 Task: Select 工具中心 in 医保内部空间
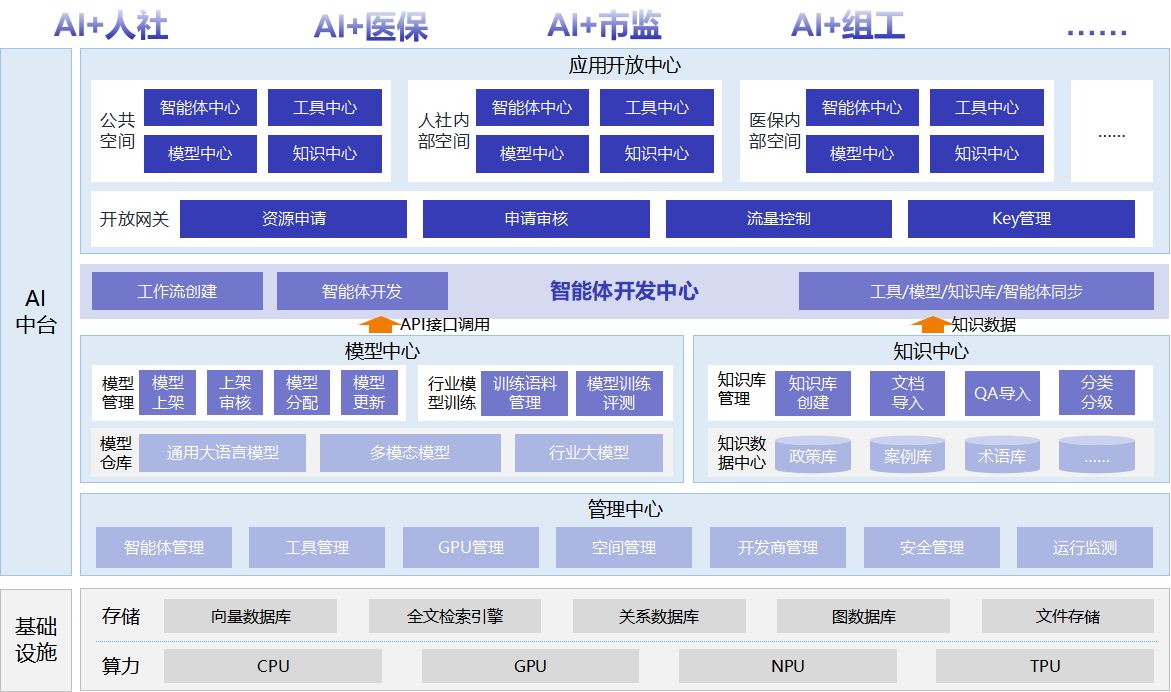(987, 107)
